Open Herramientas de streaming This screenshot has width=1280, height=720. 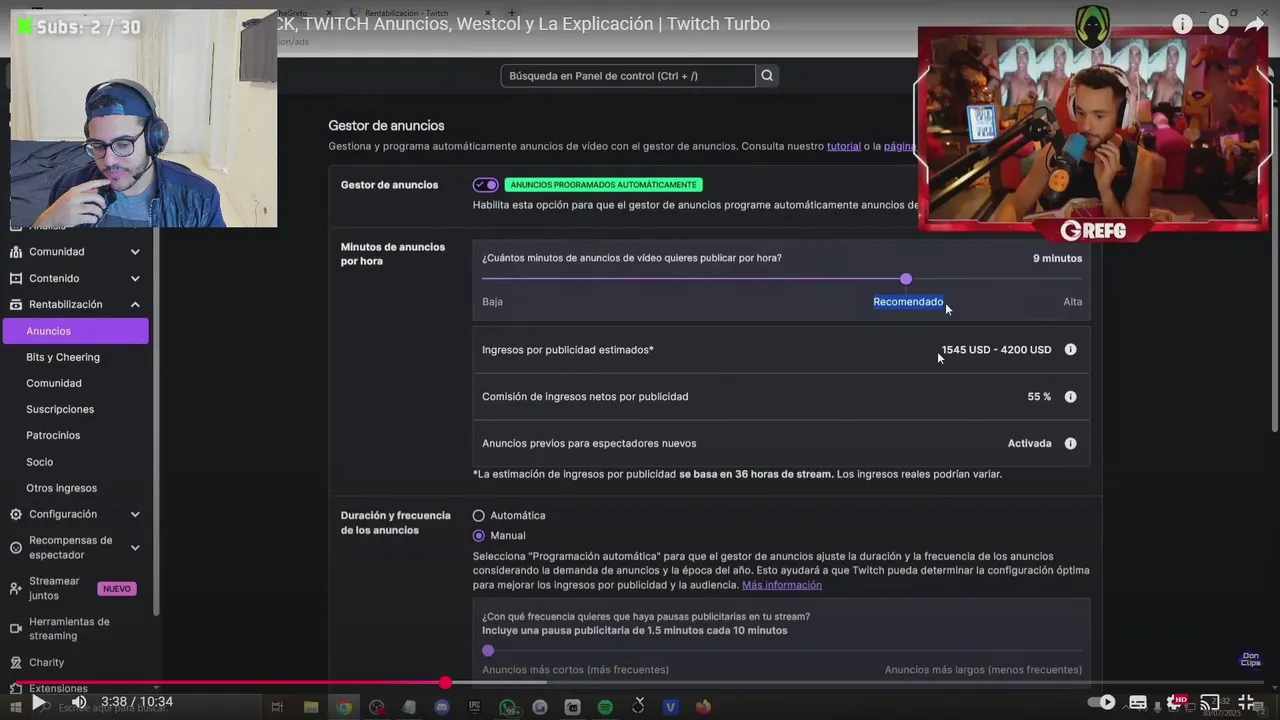[x=69, y=628]
